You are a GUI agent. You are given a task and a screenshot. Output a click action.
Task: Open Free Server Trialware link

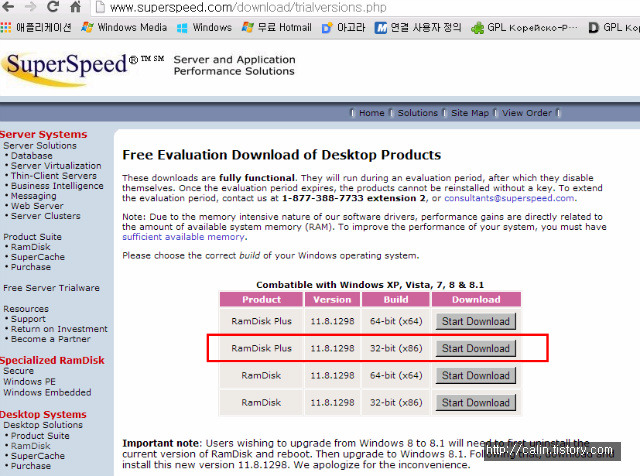pyautogui.click(x=51, y=288)
